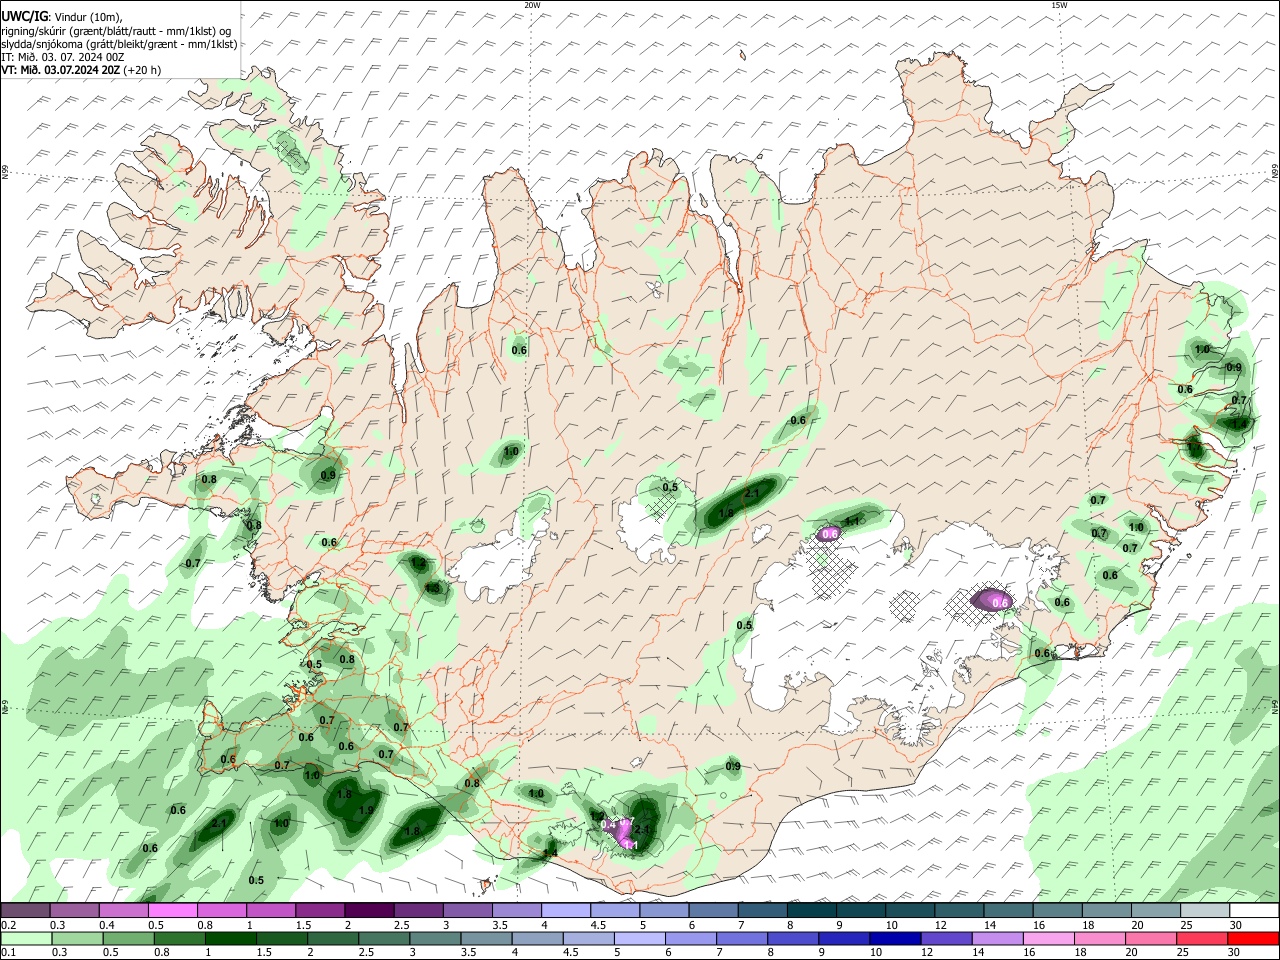The image size is (1280, 960).
Task: Click the dark blue rain swatch between 10 and 12
Action: (x=893, y=938)
